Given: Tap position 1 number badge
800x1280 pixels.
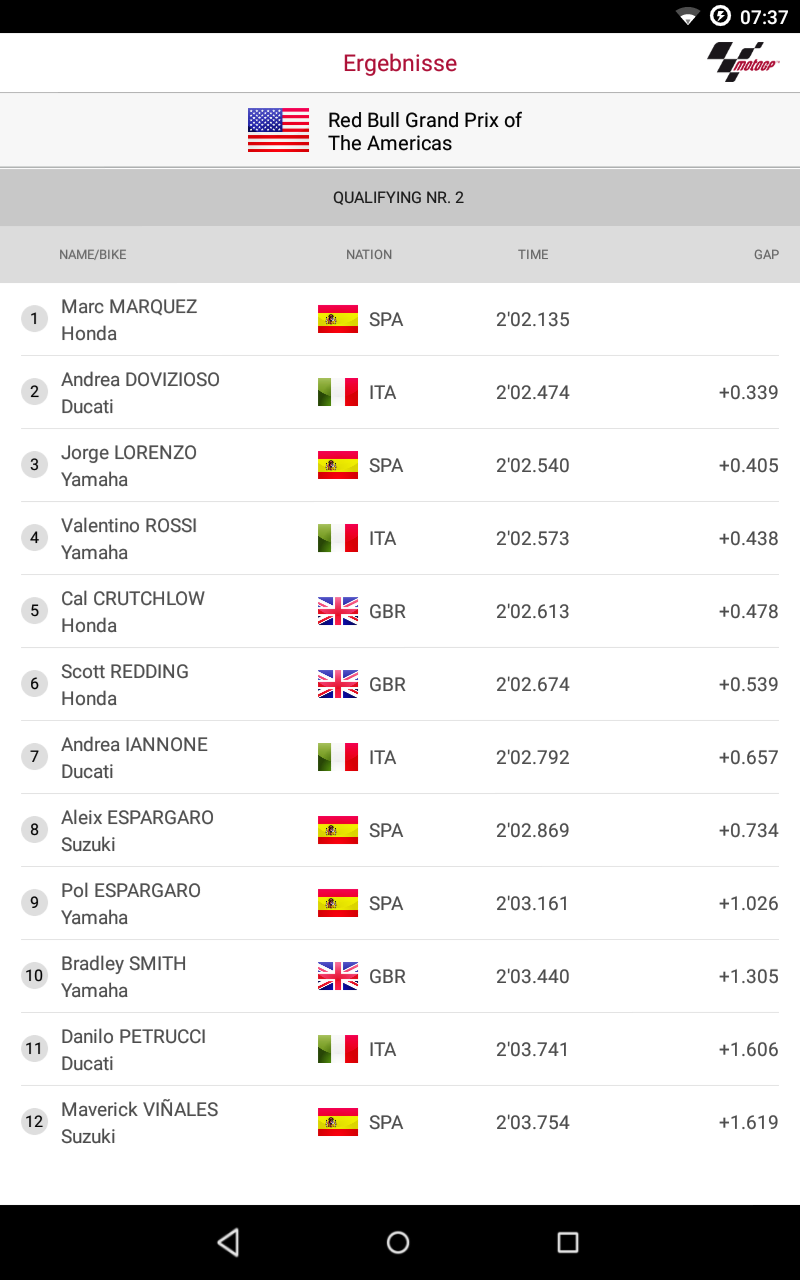Looking at the screenshot, I should 35,319.
